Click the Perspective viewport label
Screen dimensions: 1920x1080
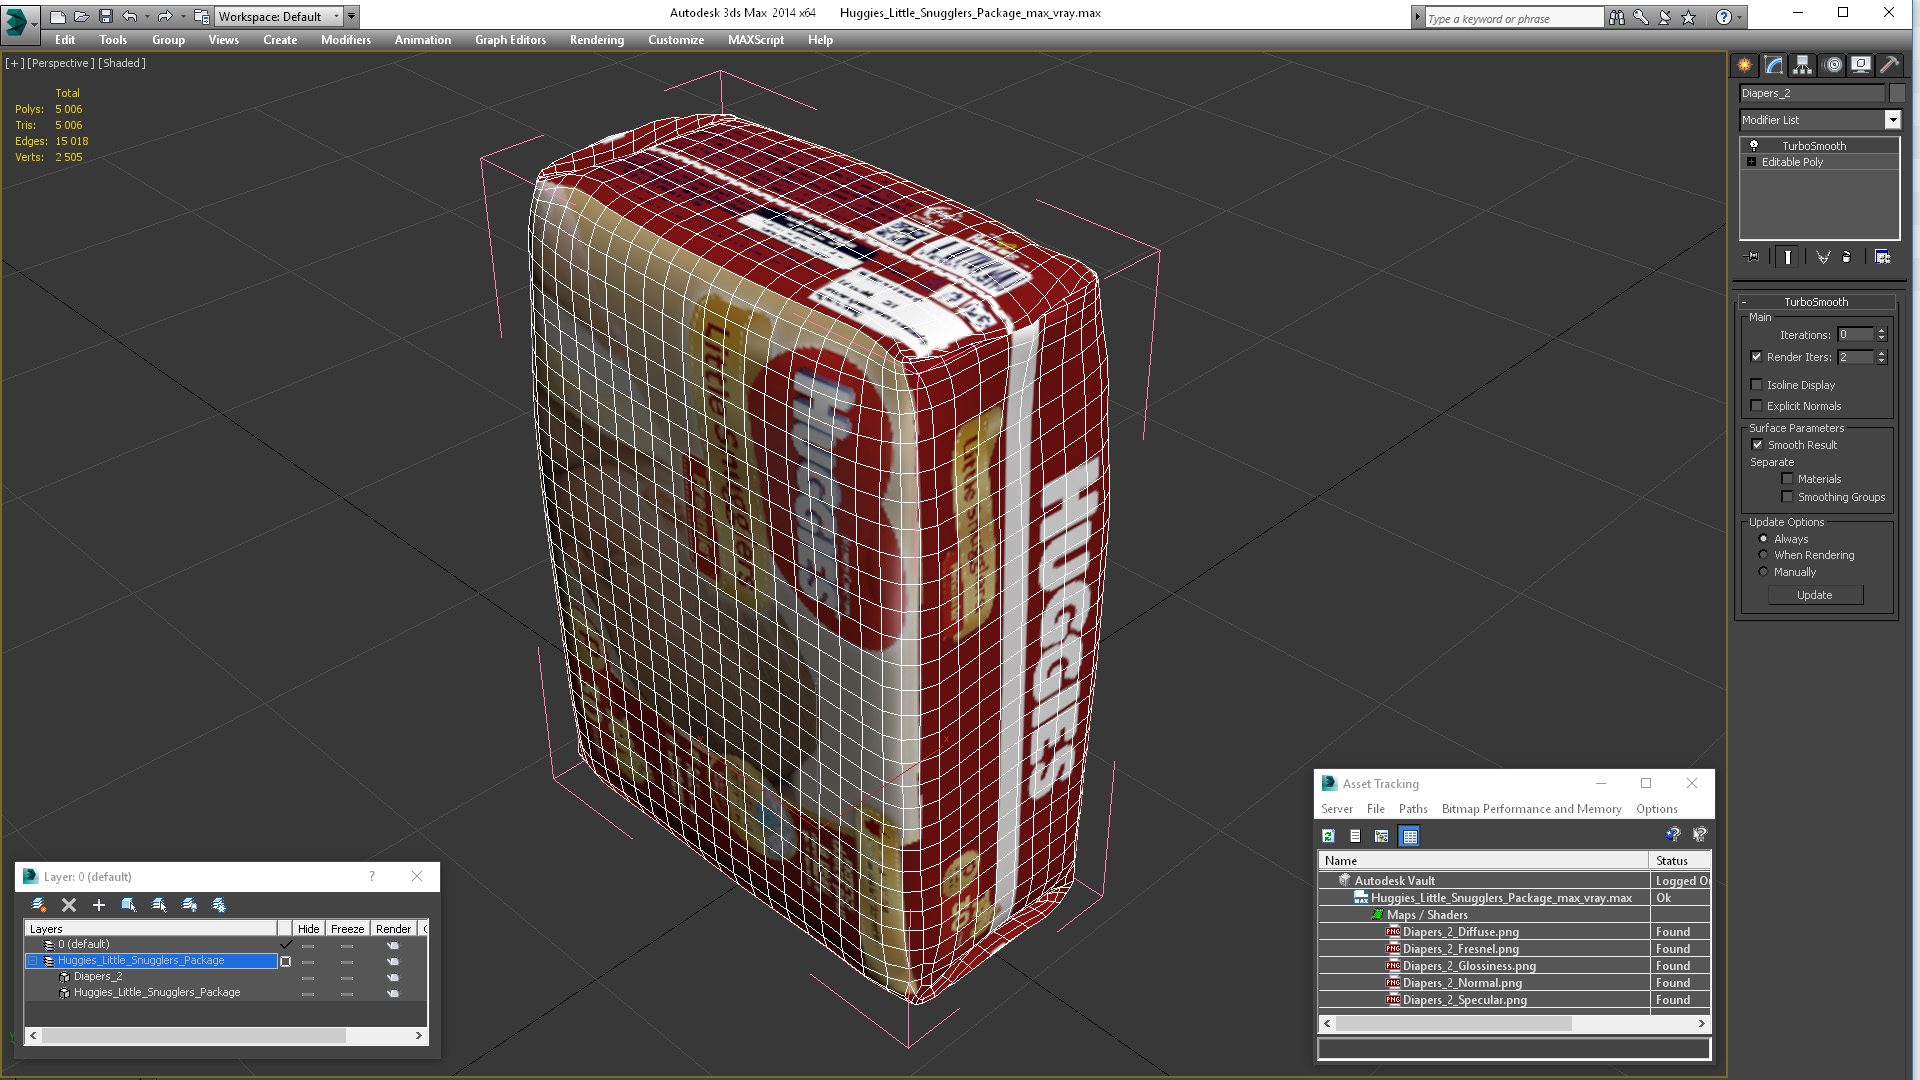(61, 63)
